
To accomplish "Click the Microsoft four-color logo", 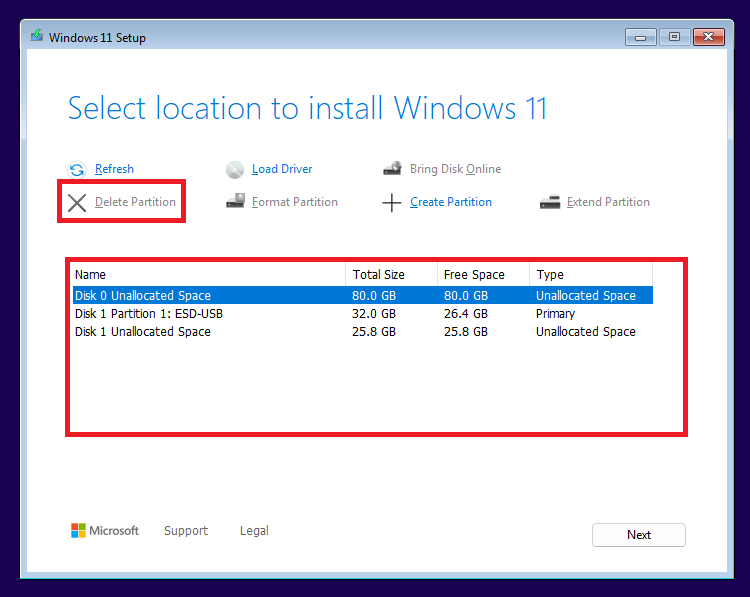I will [78, 531].
